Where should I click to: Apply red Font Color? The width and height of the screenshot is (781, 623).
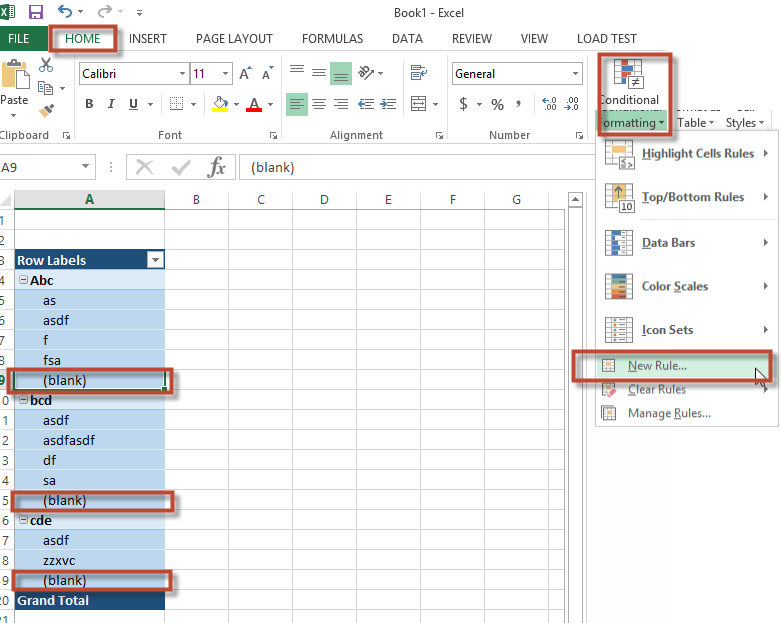click(x=254, y=104)
